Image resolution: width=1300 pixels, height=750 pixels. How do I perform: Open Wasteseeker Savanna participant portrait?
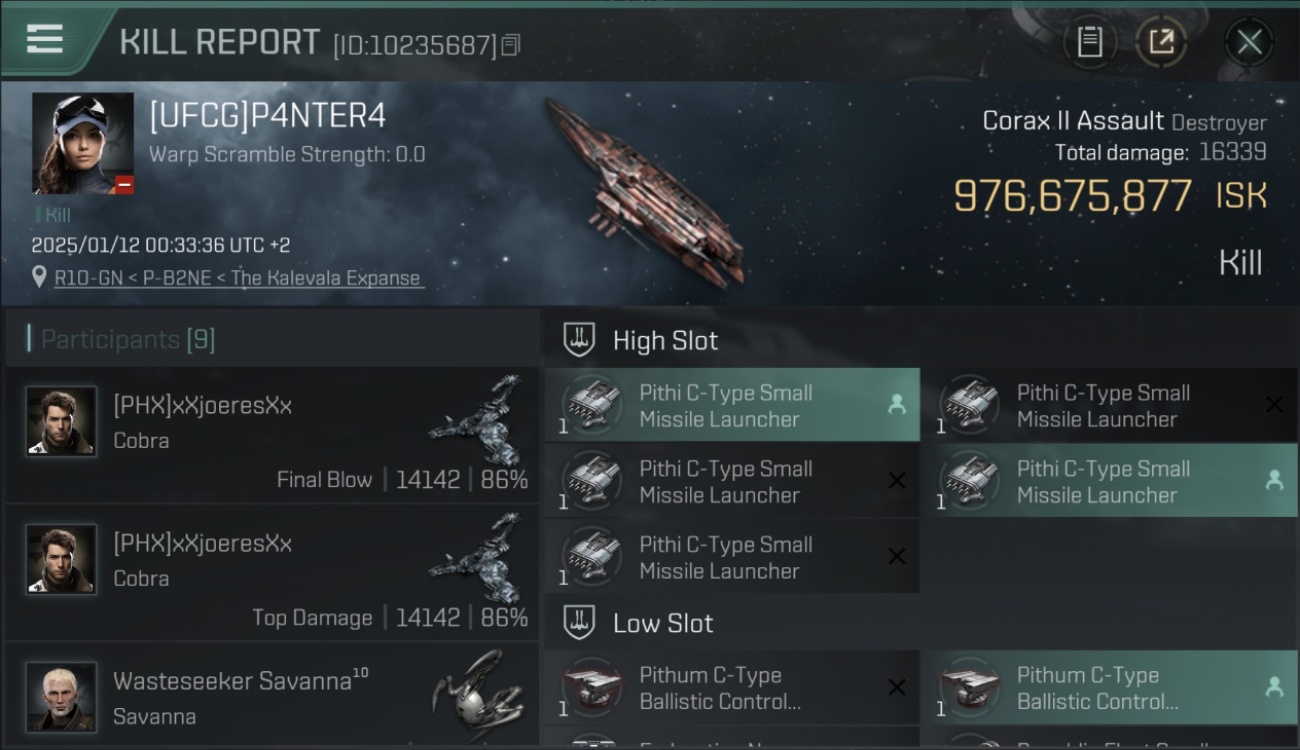62,696
